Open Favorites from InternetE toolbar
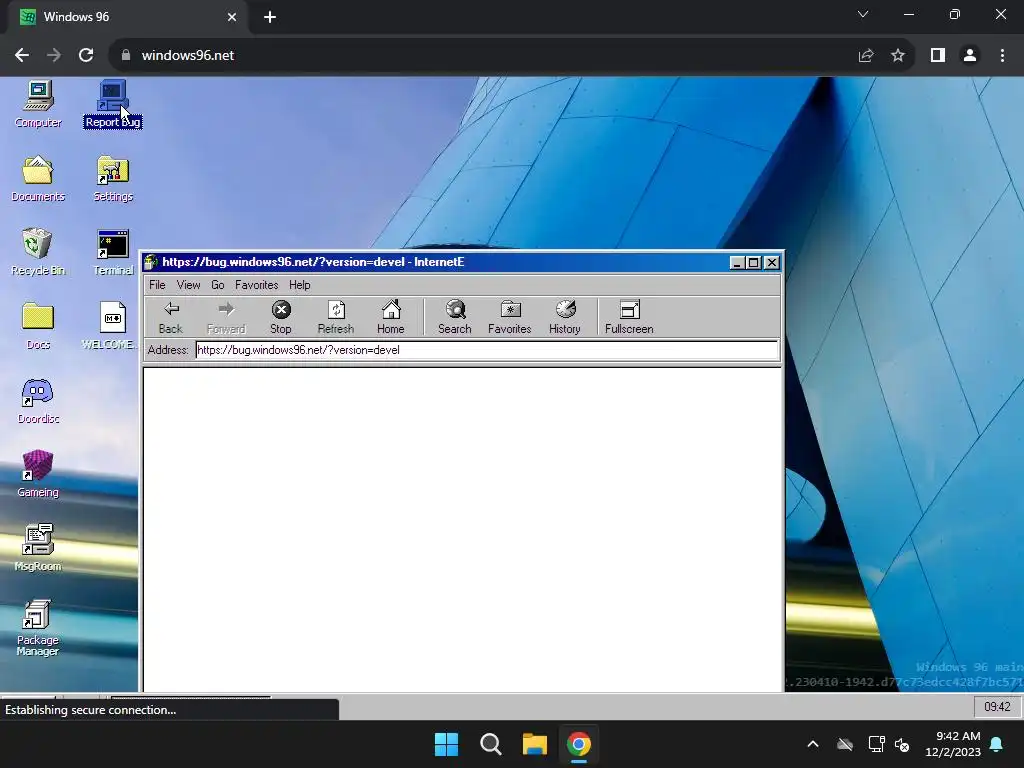Viewport: 1024px width, 768px height. click(509, 317)
